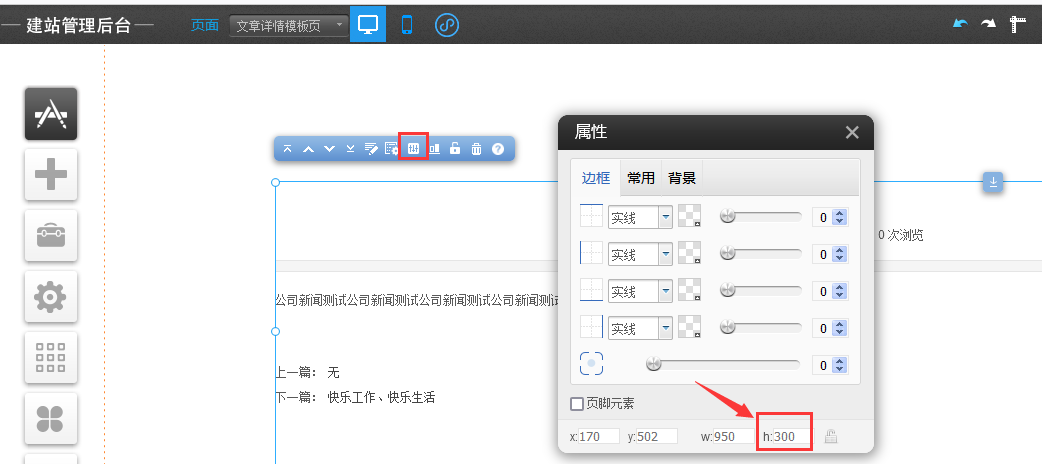This screenshot has height=464, width=1042.
Task: Open the gear settings sidebar button
Action: 51,297
